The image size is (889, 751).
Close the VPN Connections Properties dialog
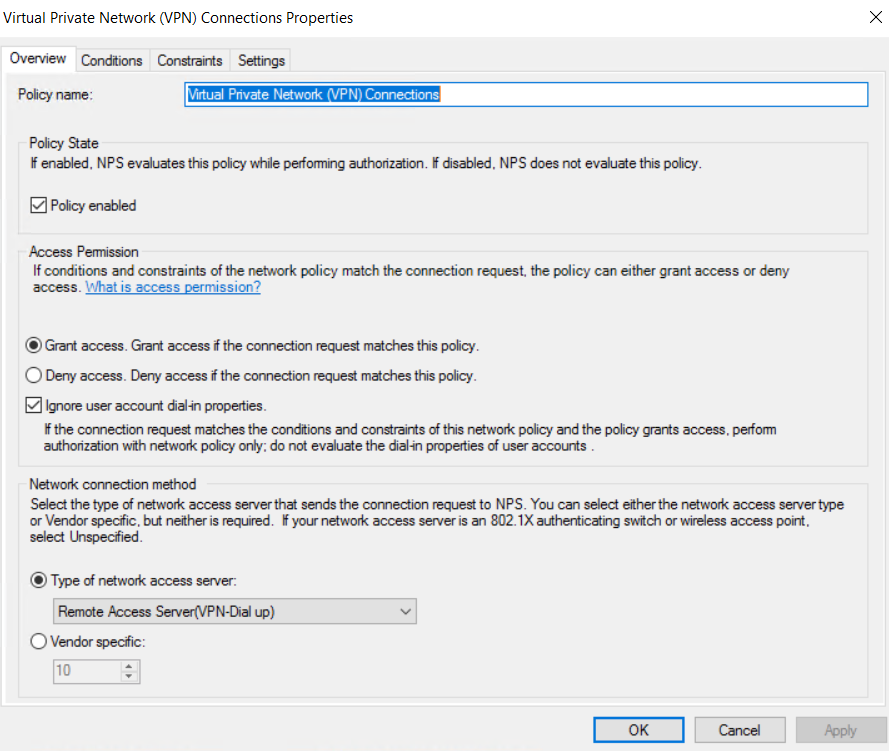pos(864,18)
